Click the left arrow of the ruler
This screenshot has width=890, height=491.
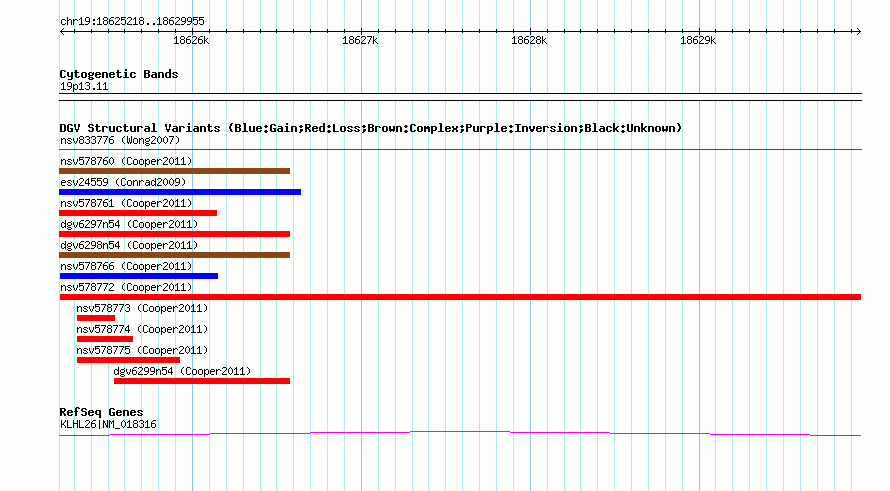click(62, 31)
